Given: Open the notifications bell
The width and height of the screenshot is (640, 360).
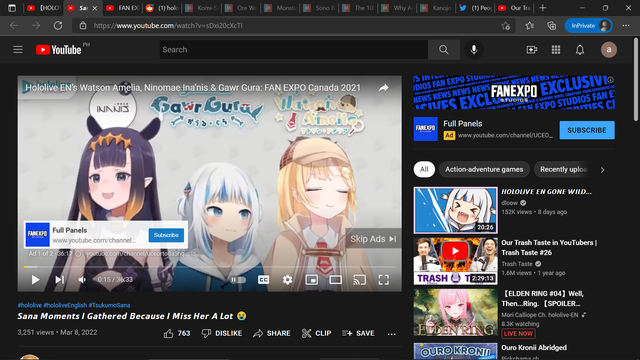Looking at the screenshot, I should coord(580,50).
